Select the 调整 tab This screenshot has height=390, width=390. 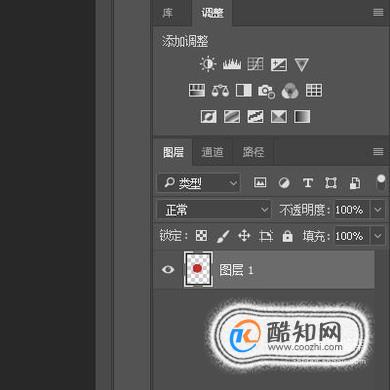pos(212,13)
